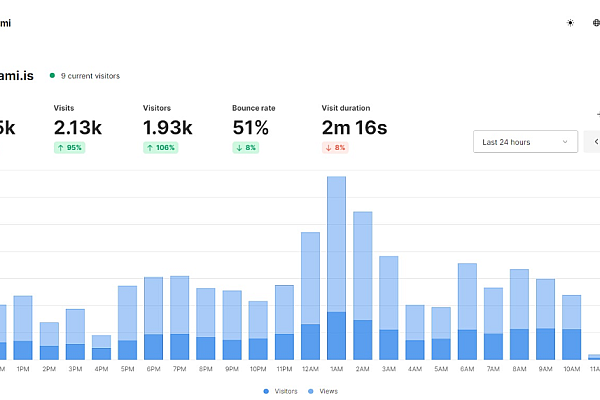Click the down arrow on Bounce rate change

(x=240, y=147)
